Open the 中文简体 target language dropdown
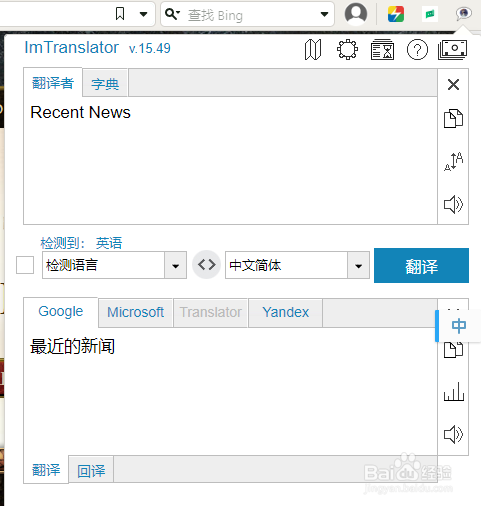This screenshot has width=481, height=506. pyautogui.click(x=297, y=265)
